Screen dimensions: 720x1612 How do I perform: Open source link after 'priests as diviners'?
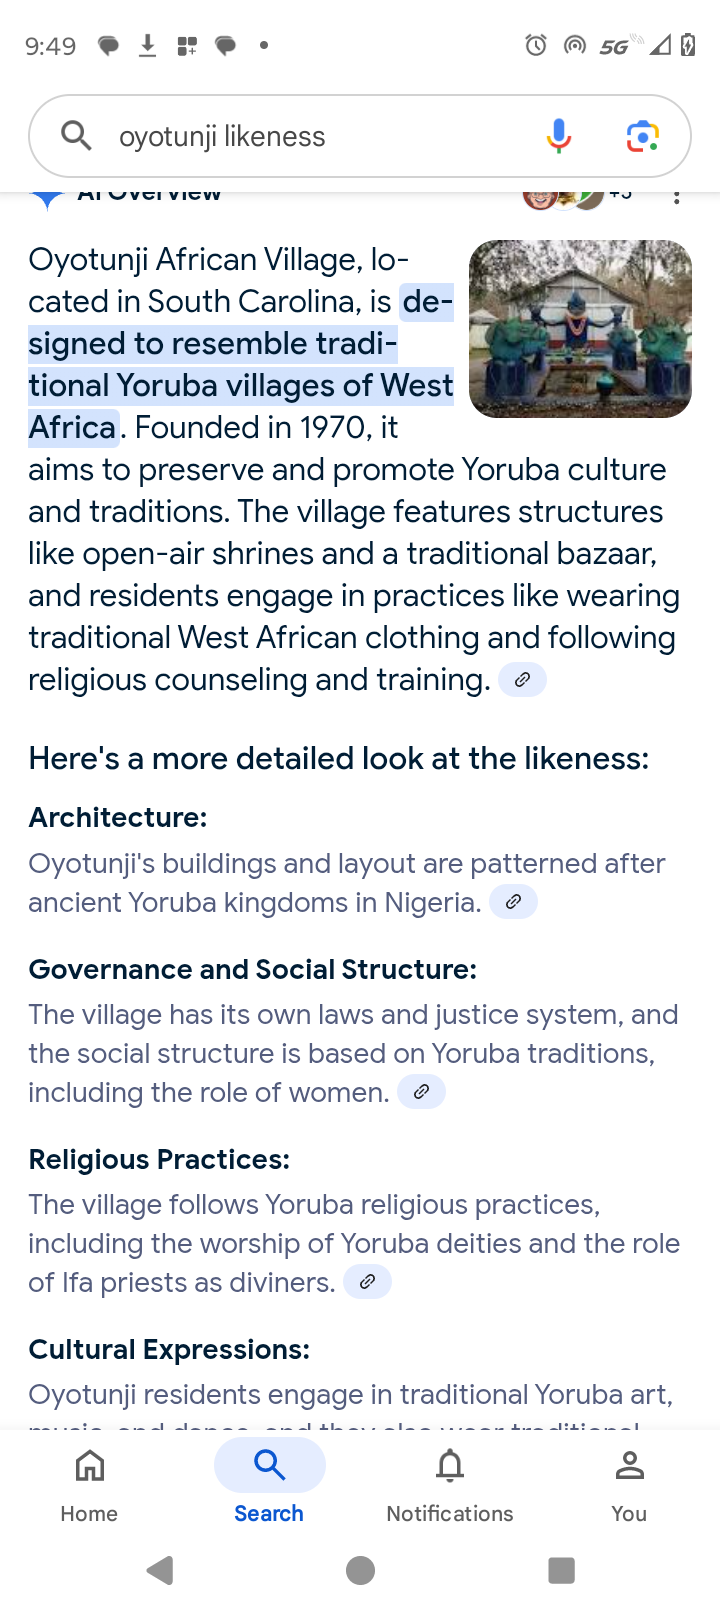[x=367, y=1282]
